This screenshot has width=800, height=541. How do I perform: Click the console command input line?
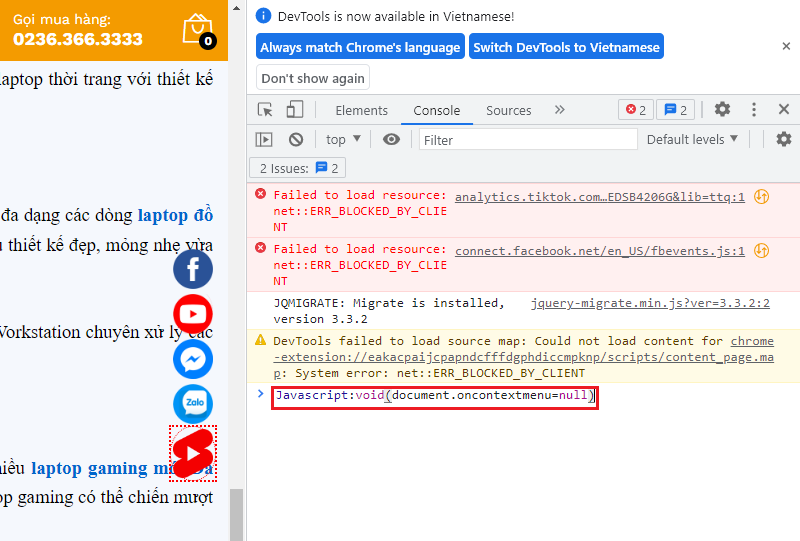435,395
